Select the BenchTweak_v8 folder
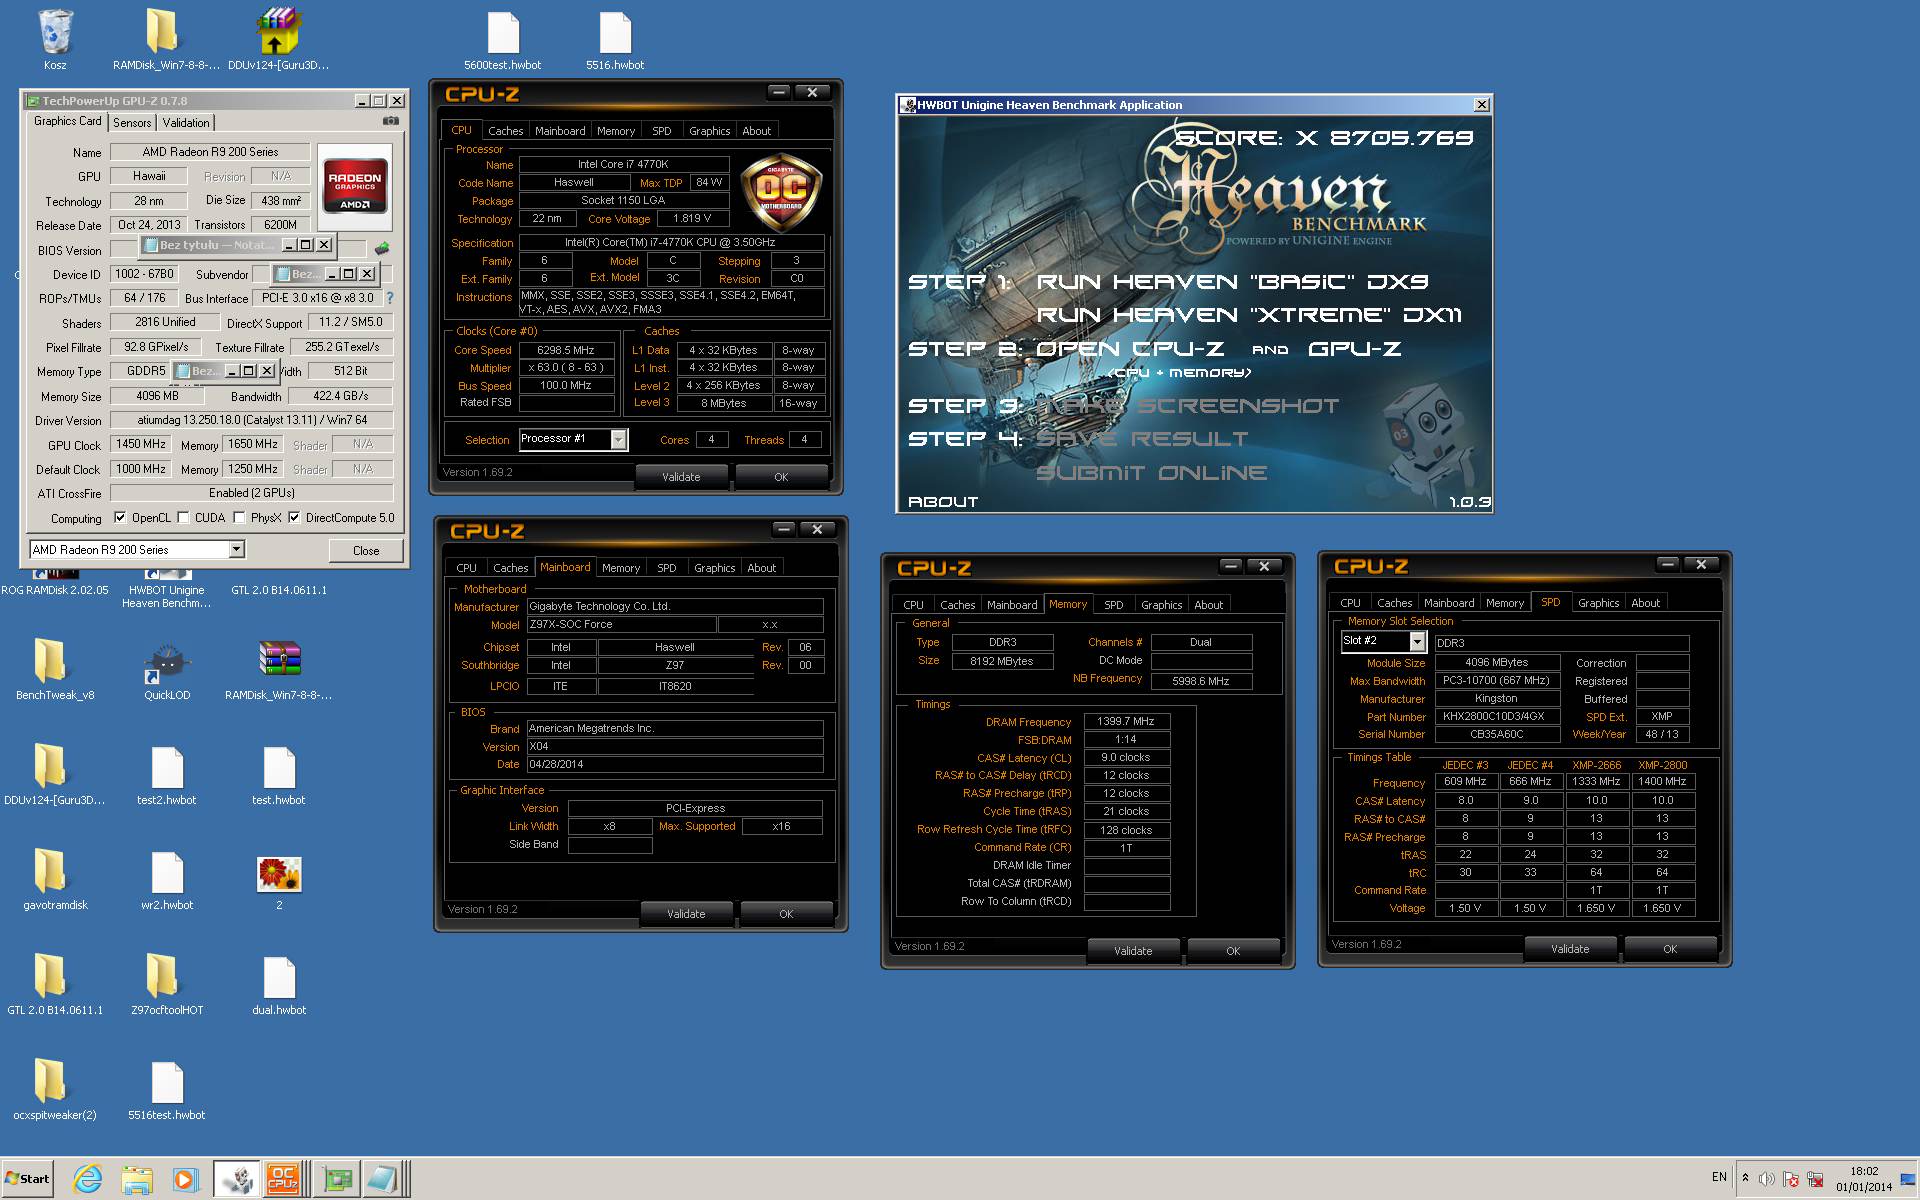Image resolution: width=1920 pixels, height=1200 pixels. click(50, 660)
